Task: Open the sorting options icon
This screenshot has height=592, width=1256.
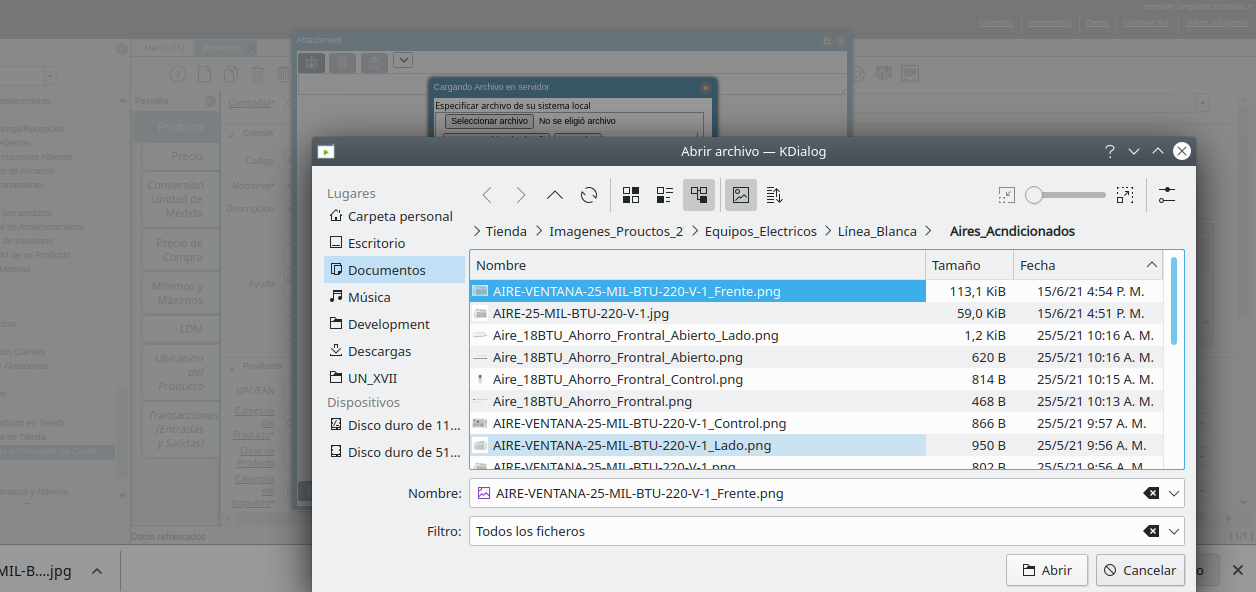Action: pyautogui.click(x=773, y=194)
